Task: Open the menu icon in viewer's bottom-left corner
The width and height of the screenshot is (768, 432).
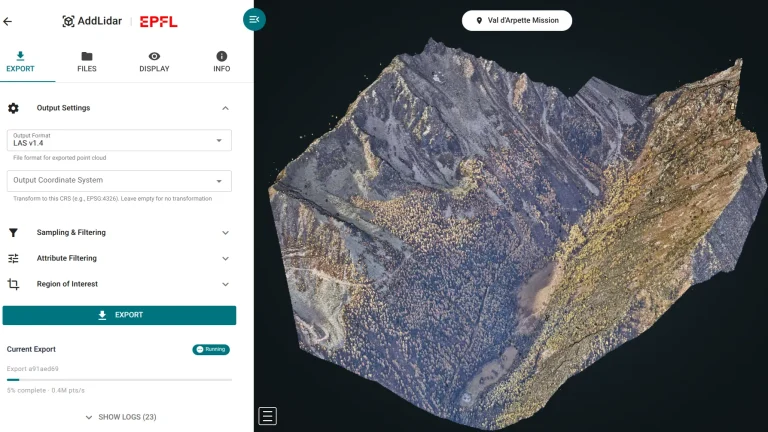Action: 267,416
